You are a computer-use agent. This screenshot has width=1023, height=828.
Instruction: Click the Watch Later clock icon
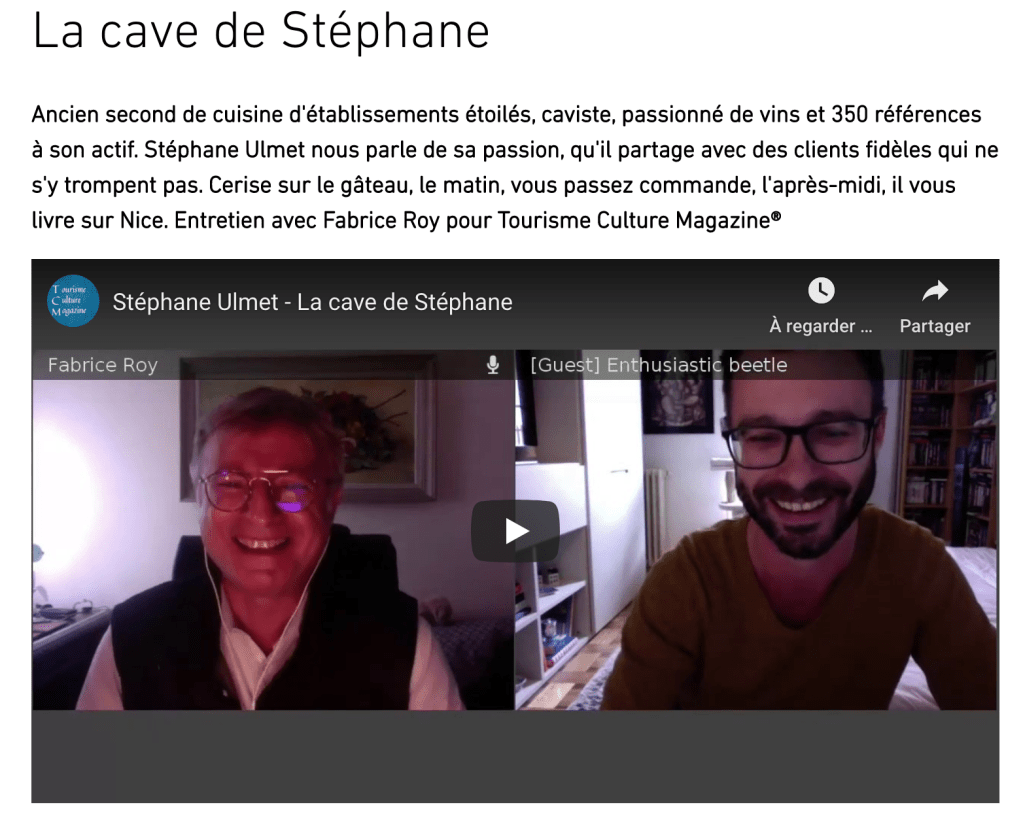[821, 290]
